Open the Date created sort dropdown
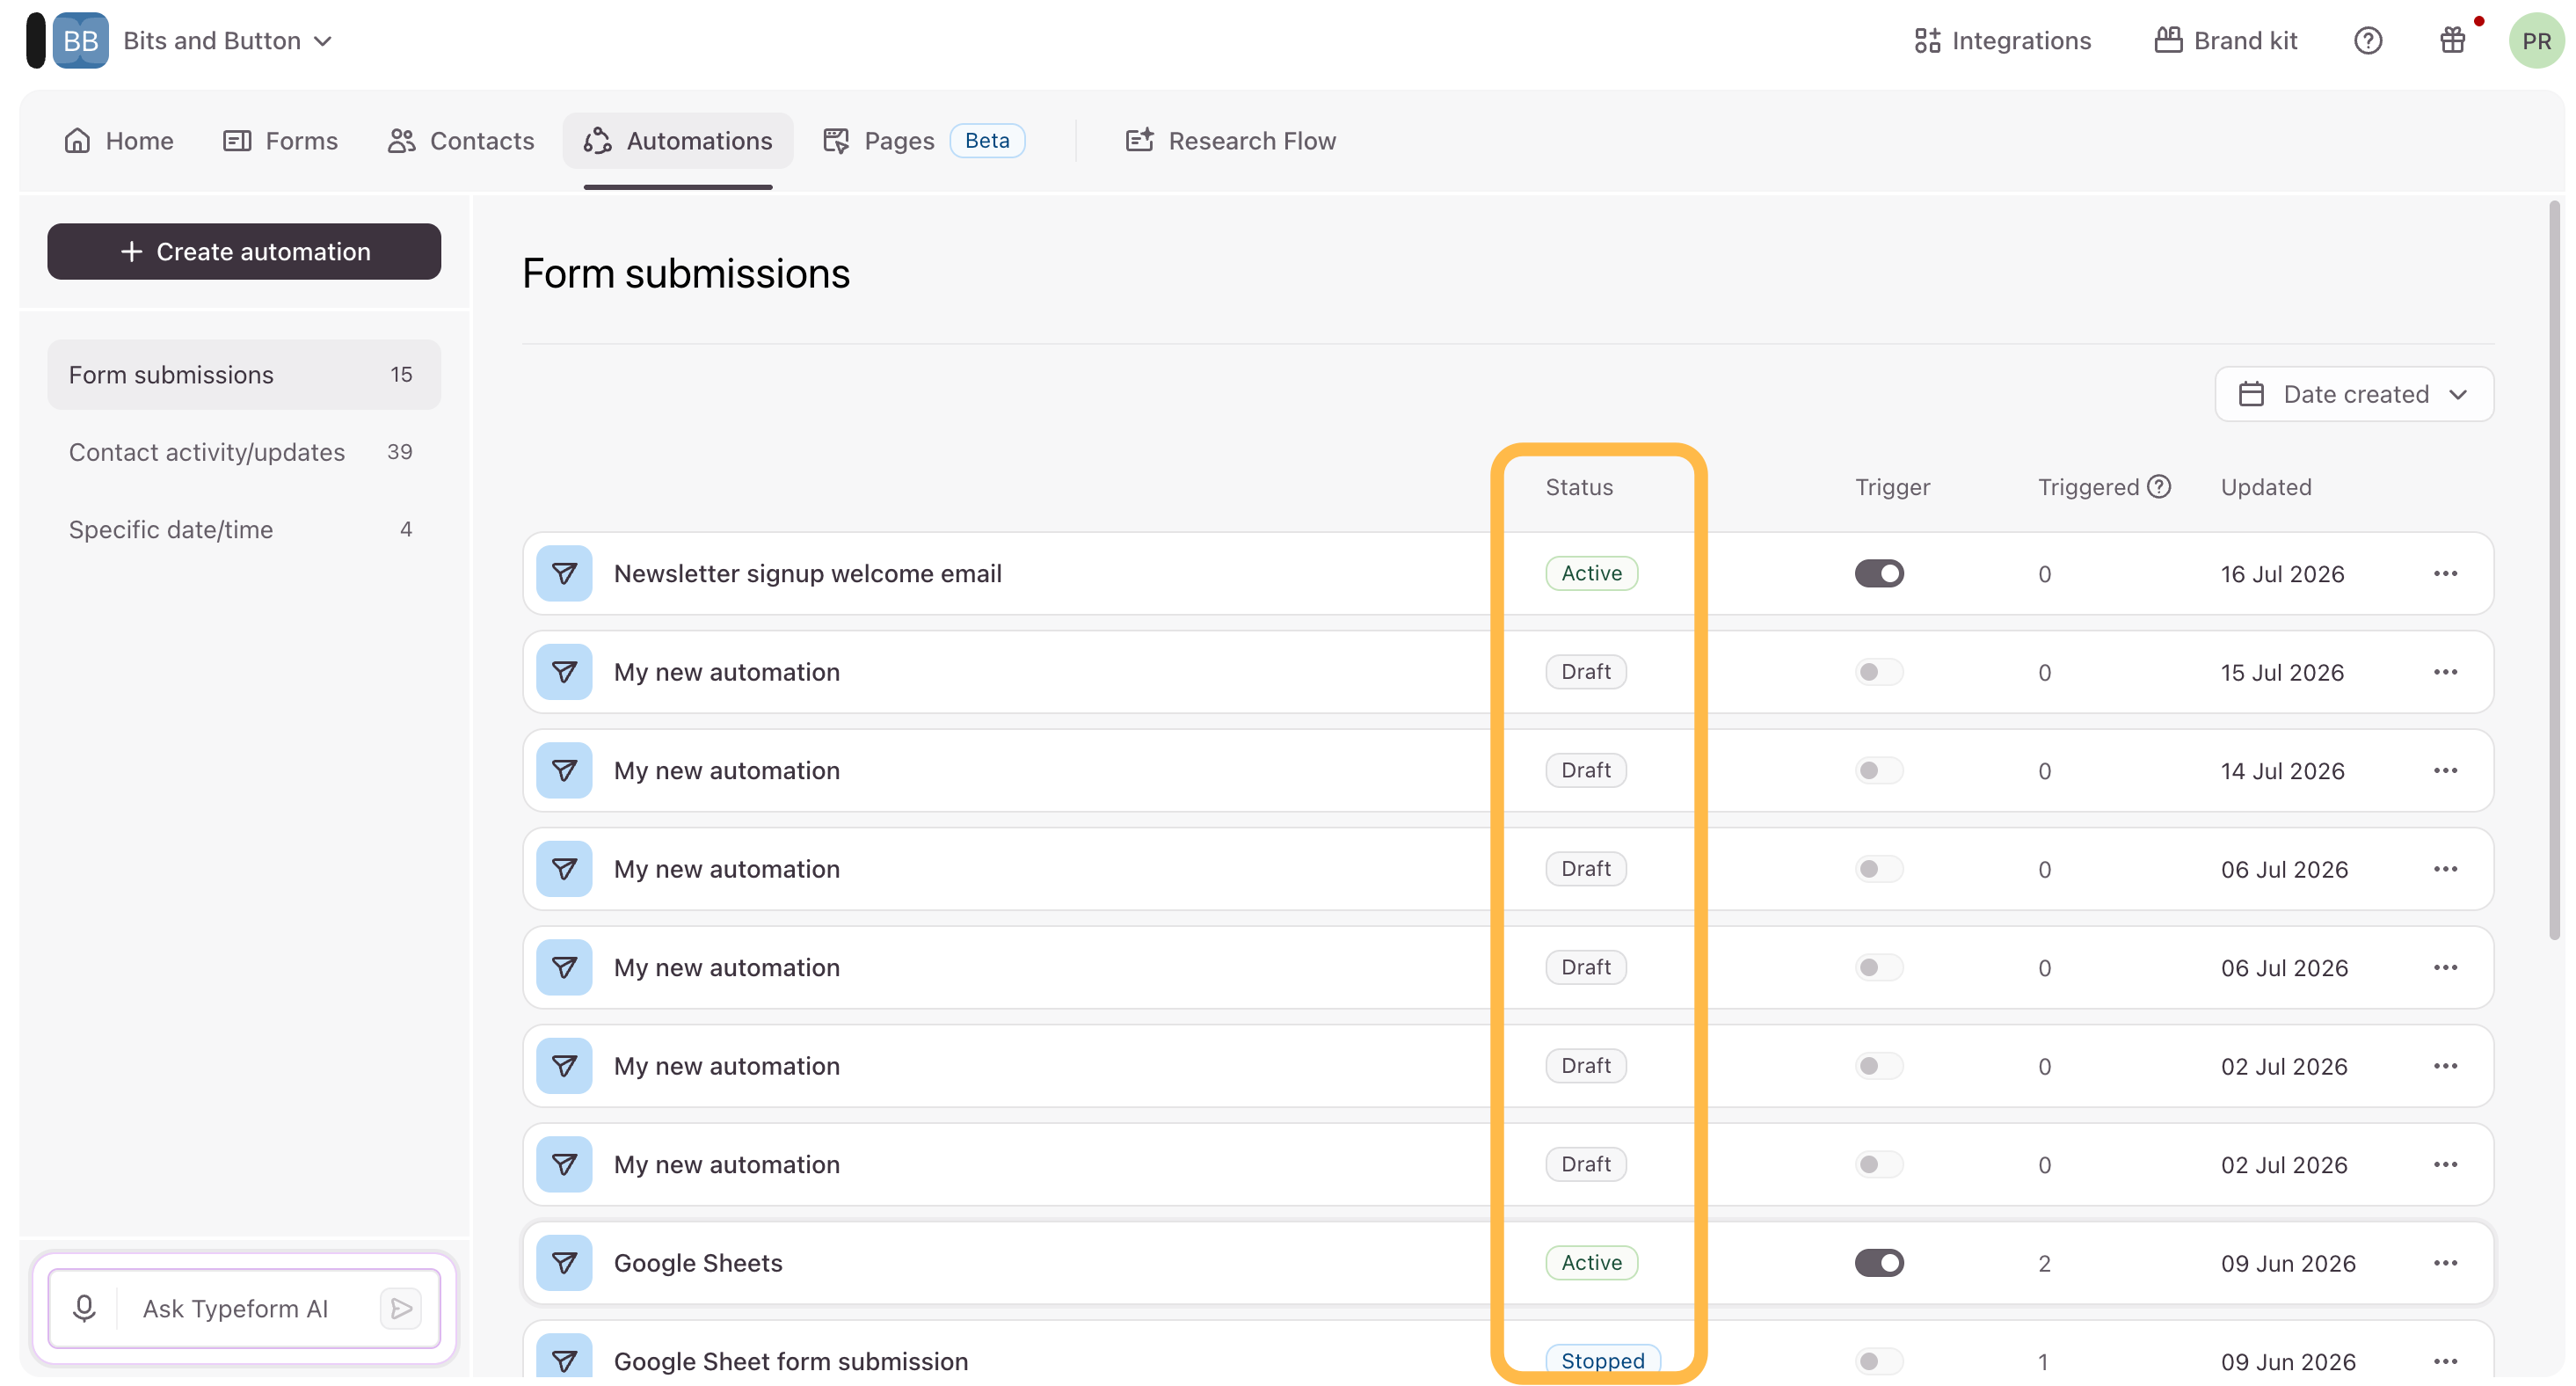Image resolution: width=2576 pixels, height=1386 pixels. point(2354,394)
